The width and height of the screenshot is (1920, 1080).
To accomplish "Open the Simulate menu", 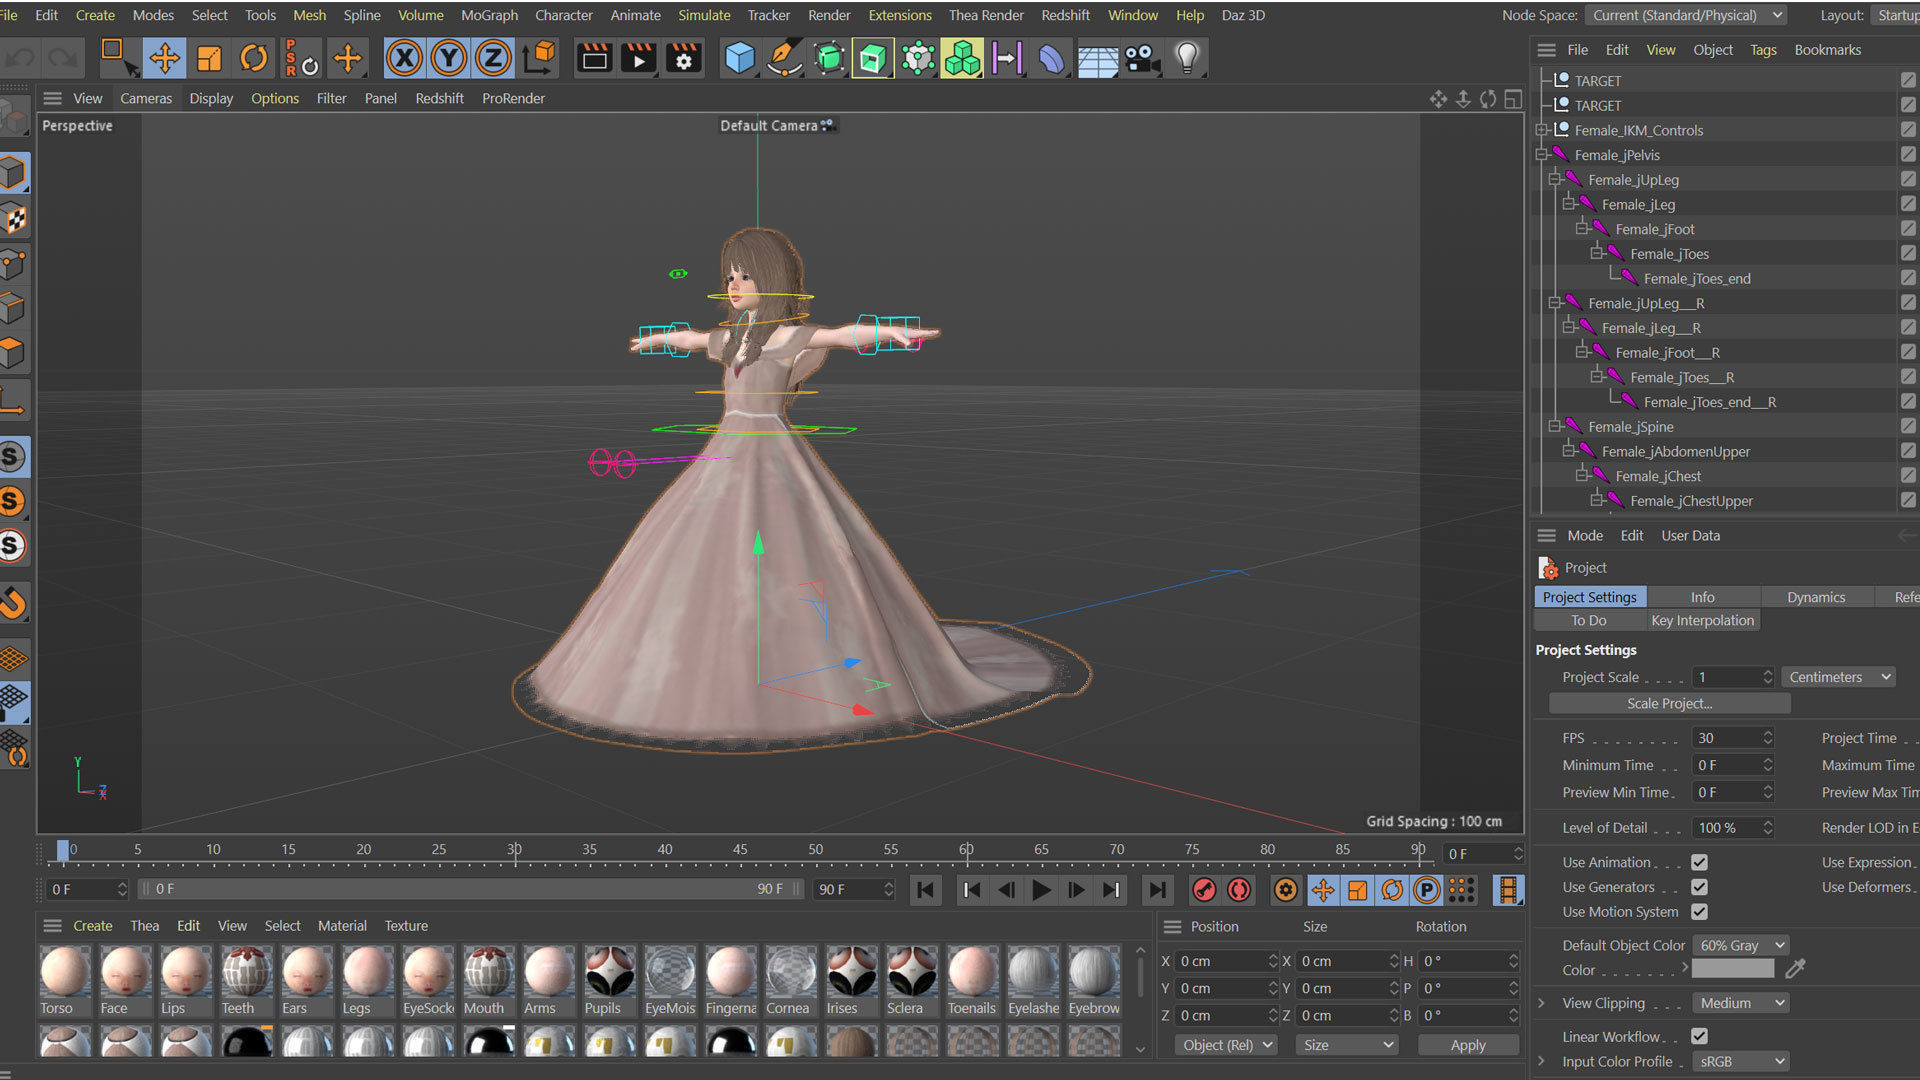I will point(704,15).
